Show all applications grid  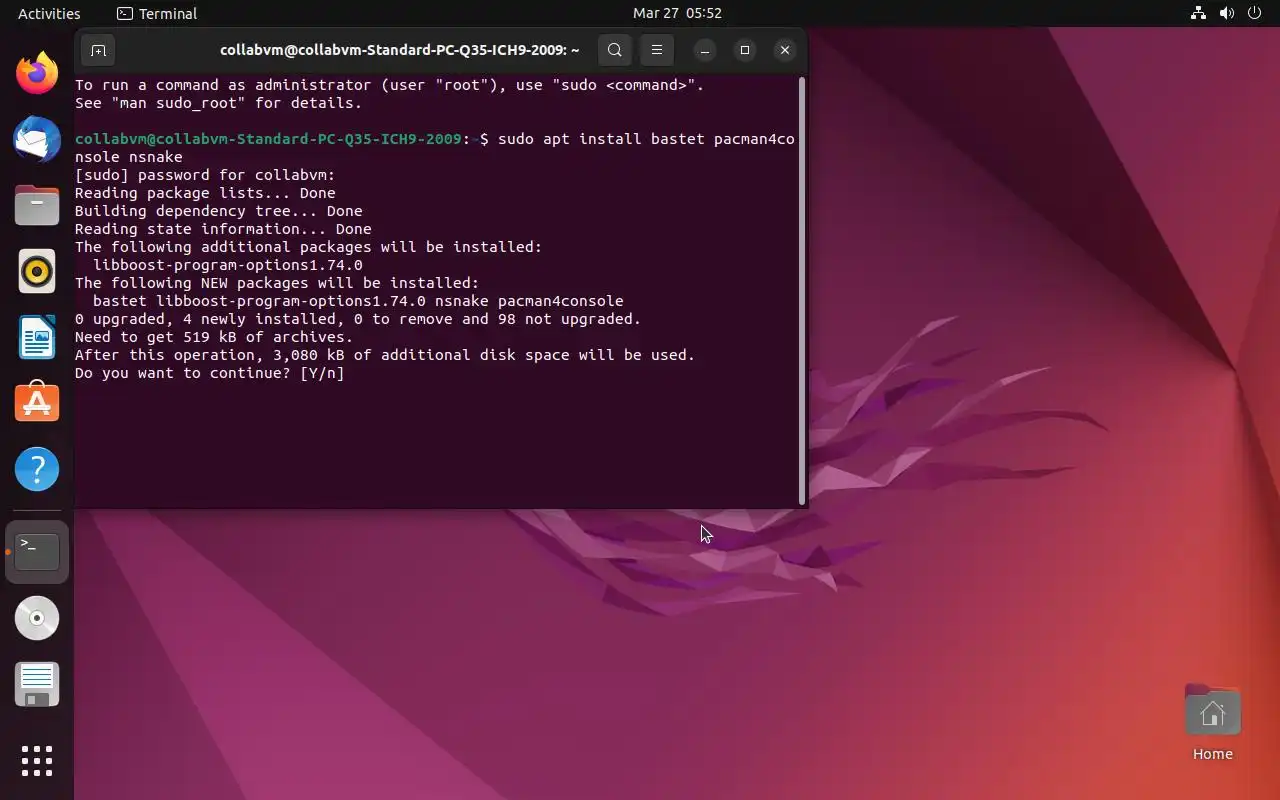[37, 761]
